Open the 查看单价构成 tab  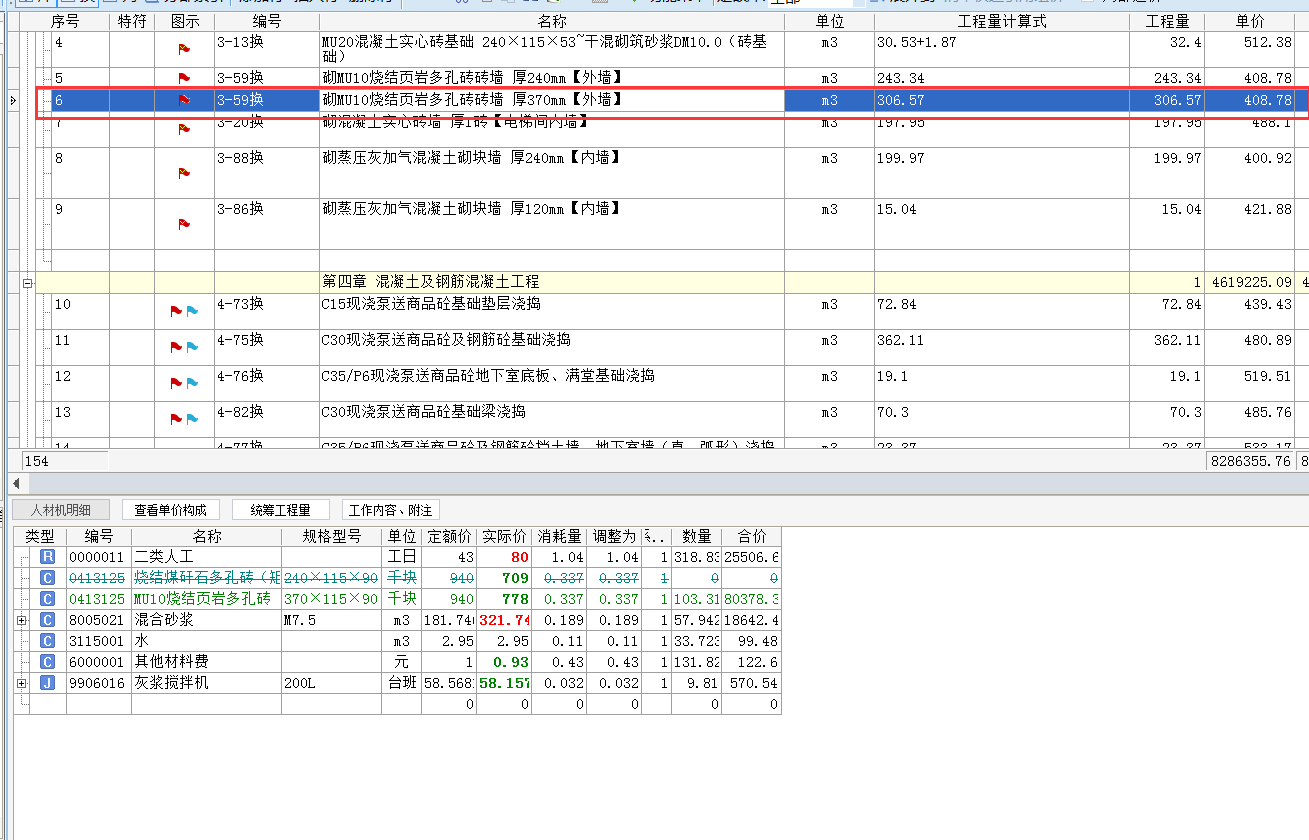(171, 510)
